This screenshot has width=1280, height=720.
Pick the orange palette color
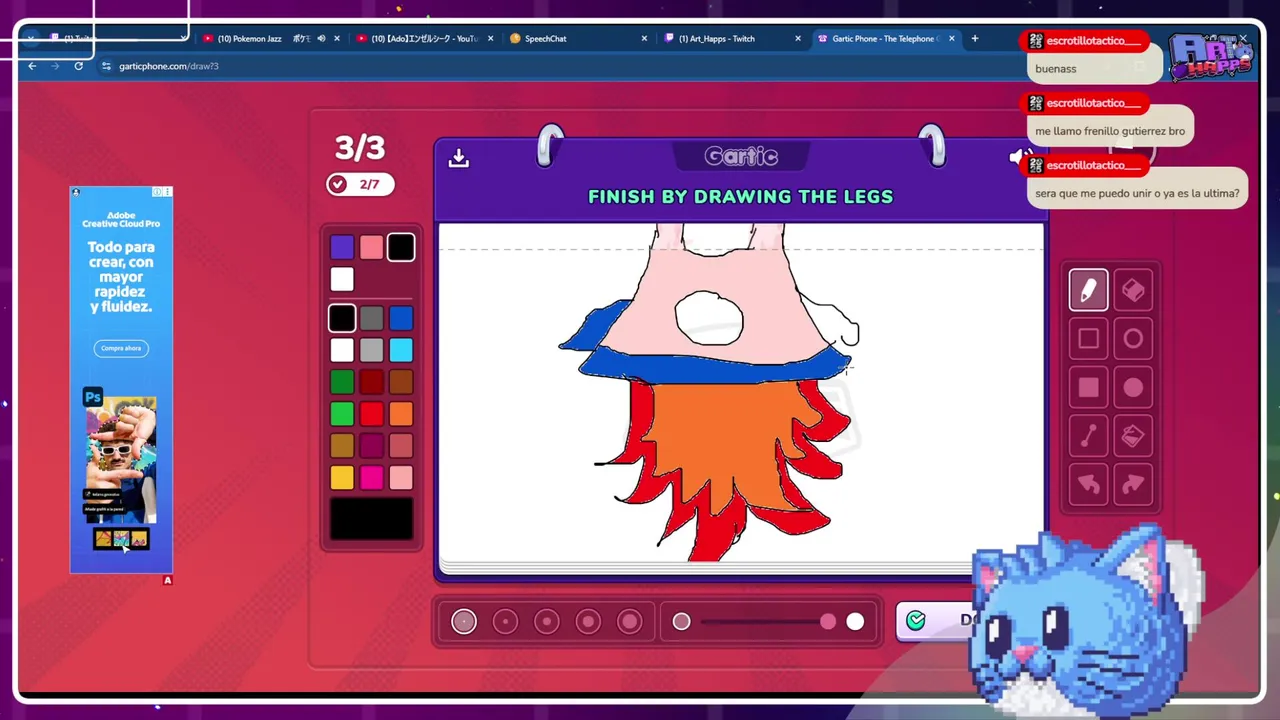click(401, 414)
